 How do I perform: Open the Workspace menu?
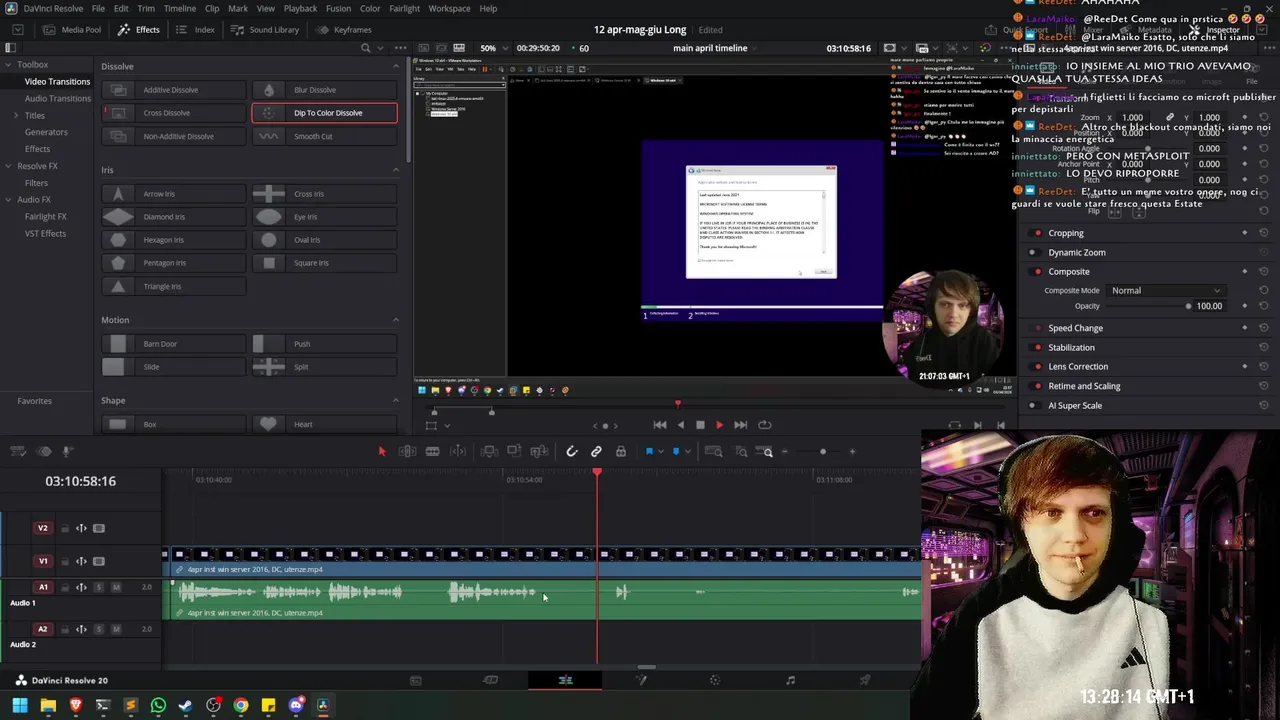pyautogui.click(x=449, y=8)
